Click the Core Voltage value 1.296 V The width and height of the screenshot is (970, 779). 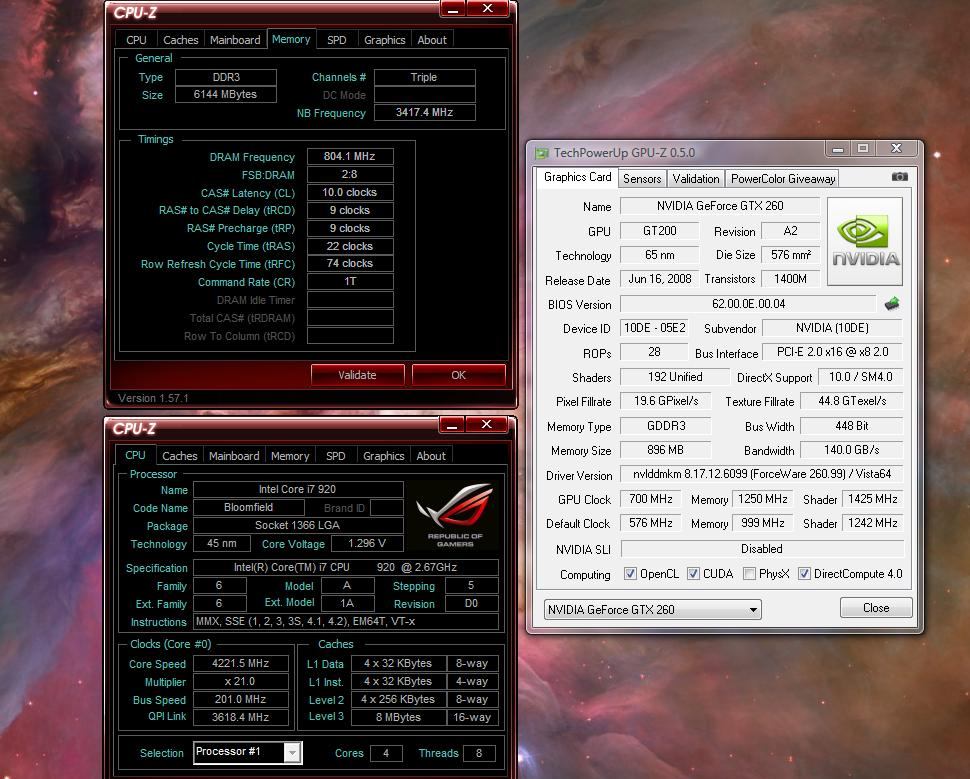coord(367,543)
